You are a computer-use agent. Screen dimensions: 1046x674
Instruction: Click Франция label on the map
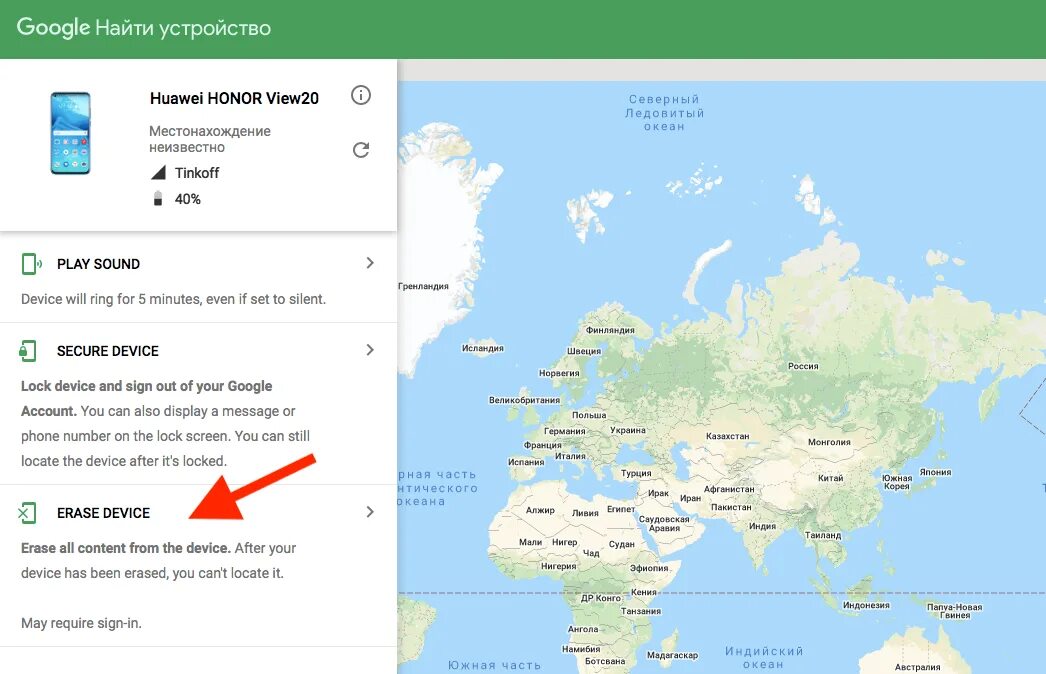click(542, 444)
